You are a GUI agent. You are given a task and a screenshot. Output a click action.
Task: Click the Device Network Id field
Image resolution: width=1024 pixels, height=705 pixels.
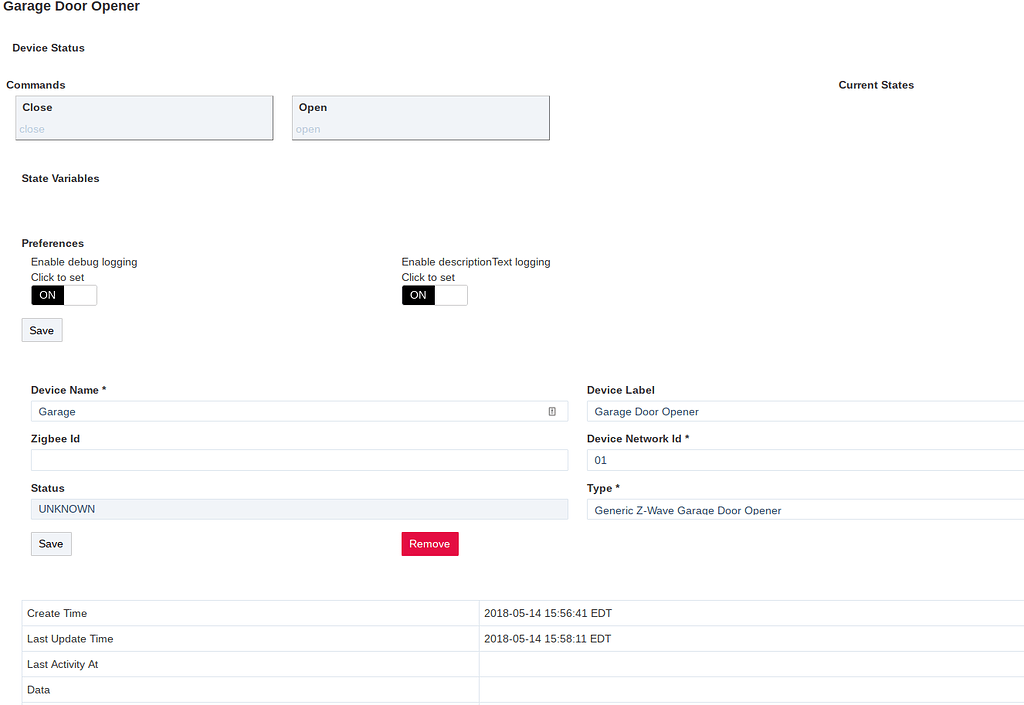pyautogui.click(x=805, y=460)
